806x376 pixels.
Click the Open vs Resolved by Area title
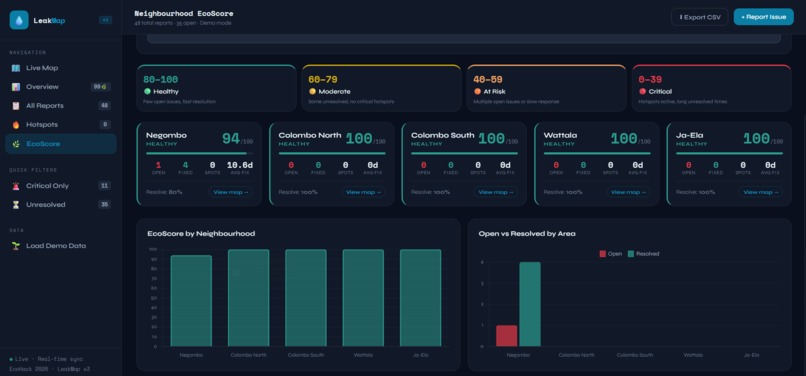(x=527, y=234)
